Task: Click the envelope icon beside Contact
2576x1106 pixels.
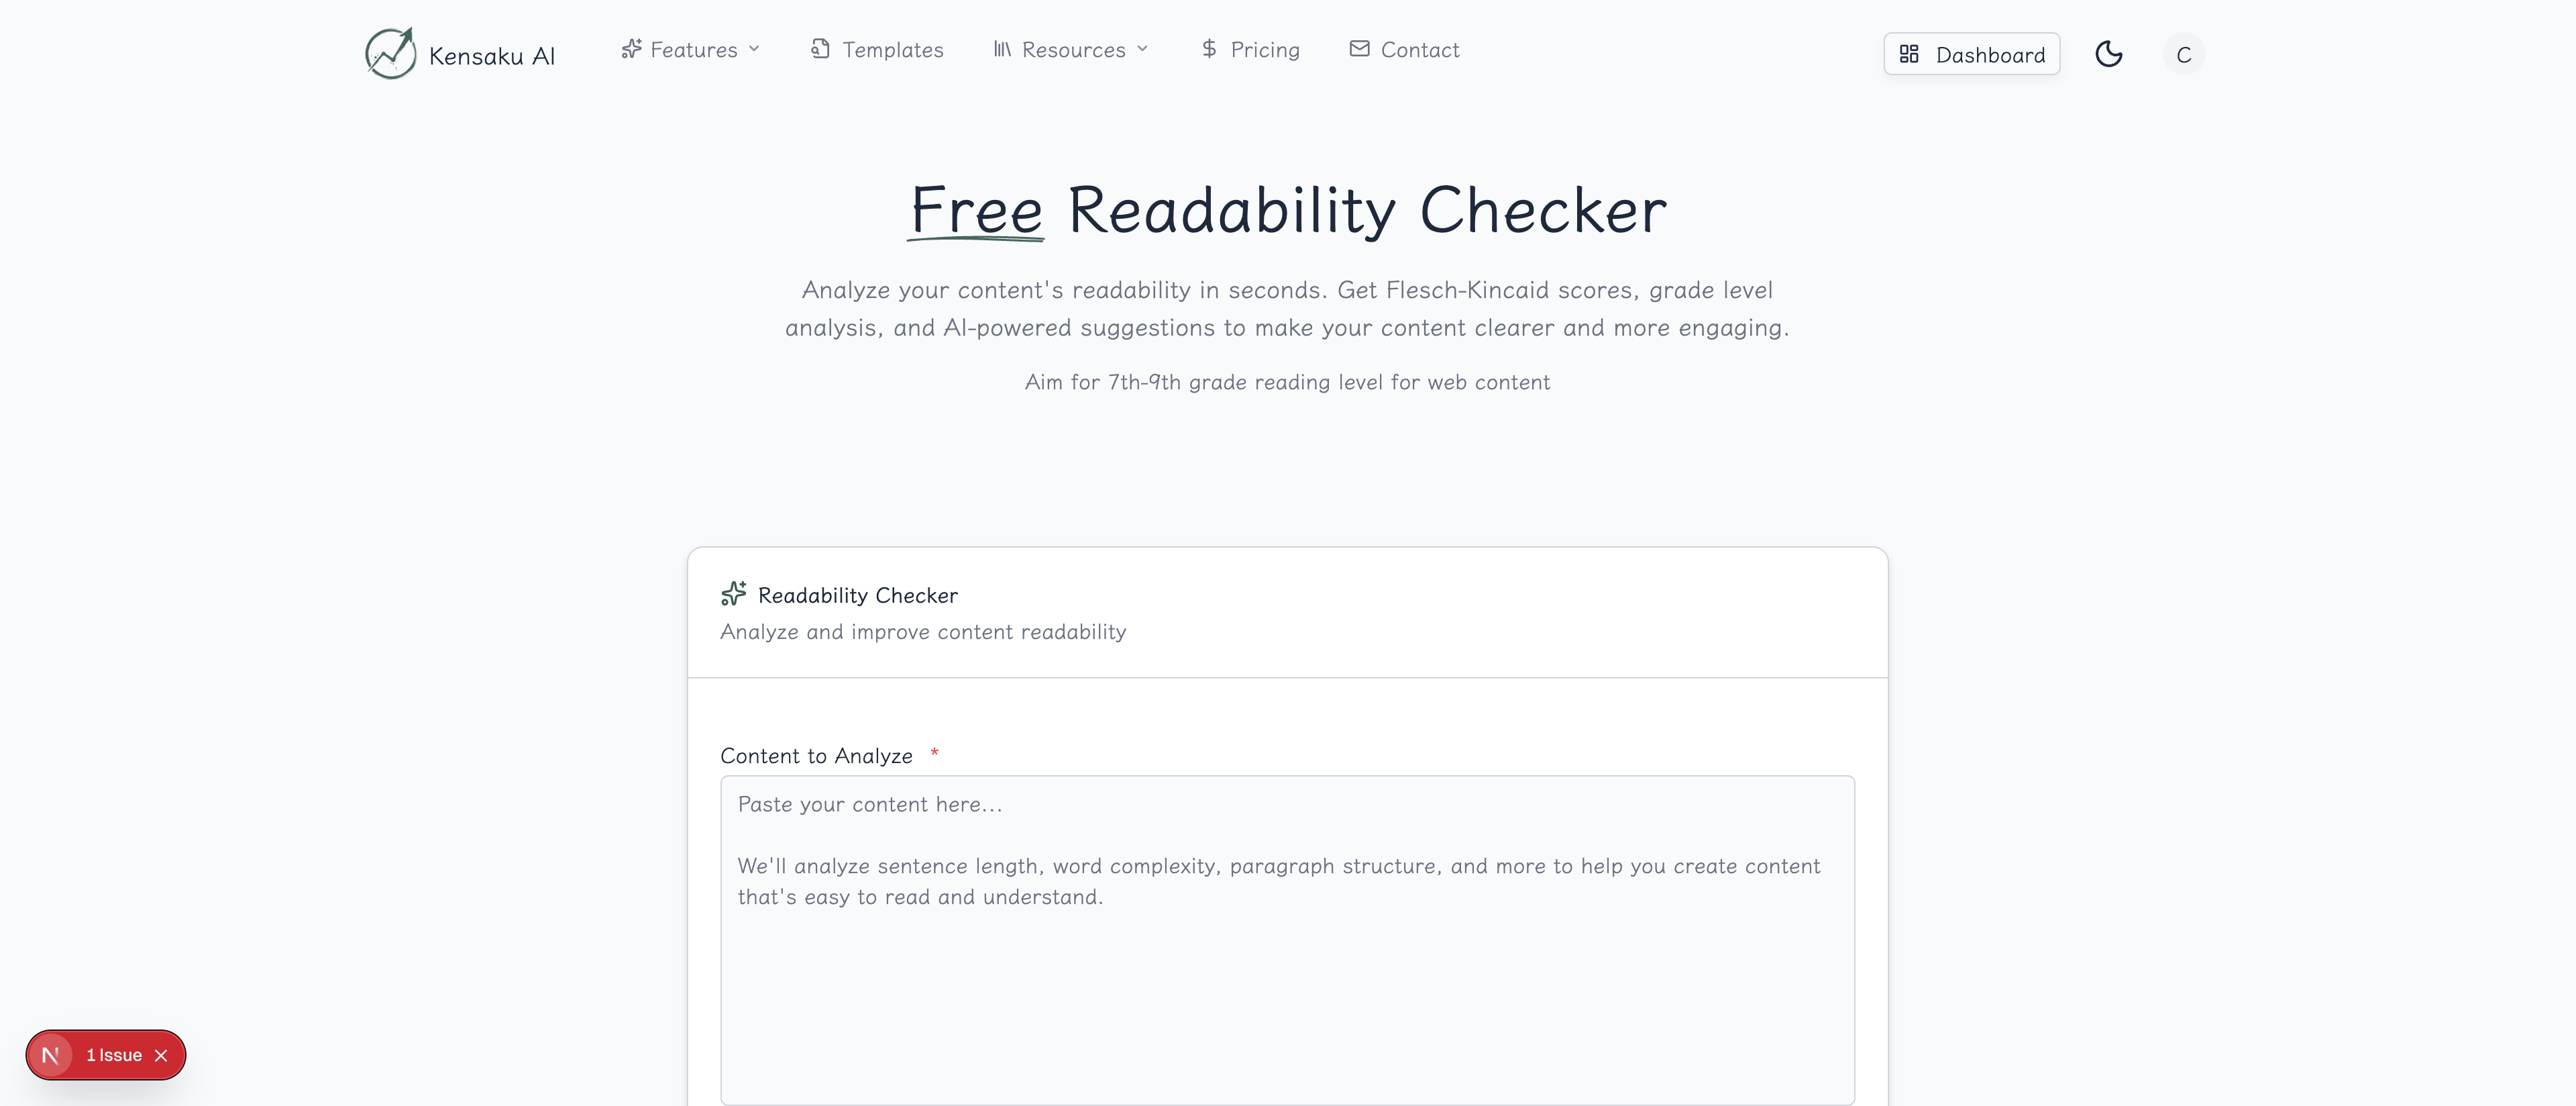Action: coord(1359,48)
